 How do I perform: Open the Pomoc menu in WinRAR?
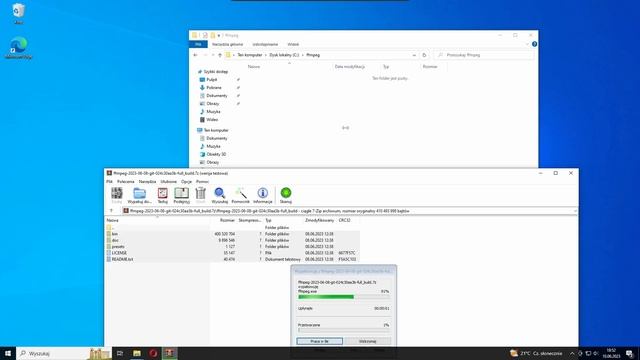(202, 182)
